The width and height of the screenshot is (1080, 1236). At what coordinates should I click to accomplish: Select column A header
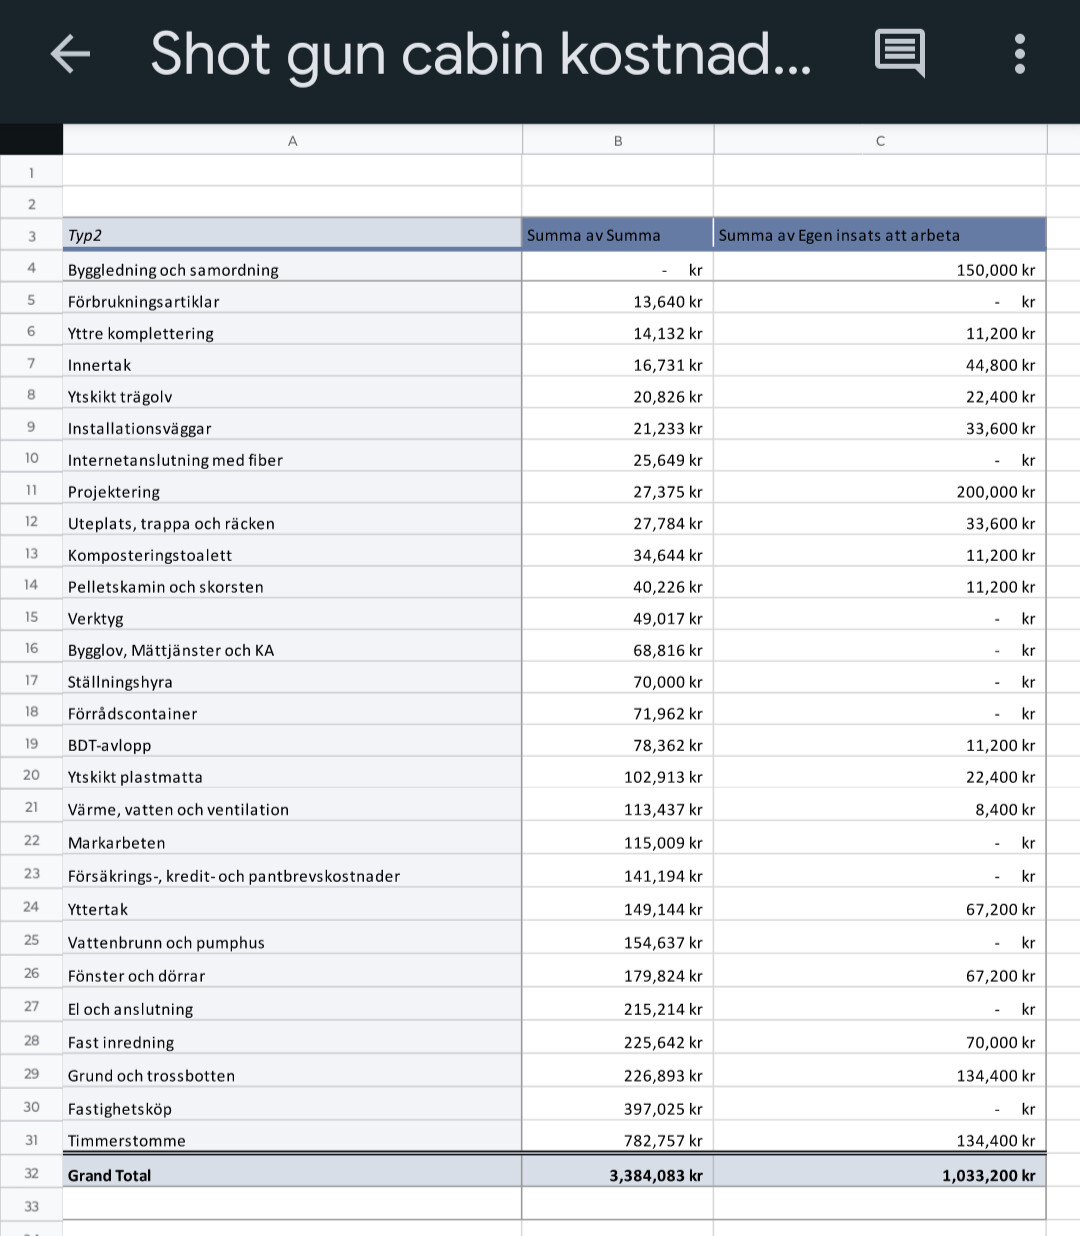[292, 141]
